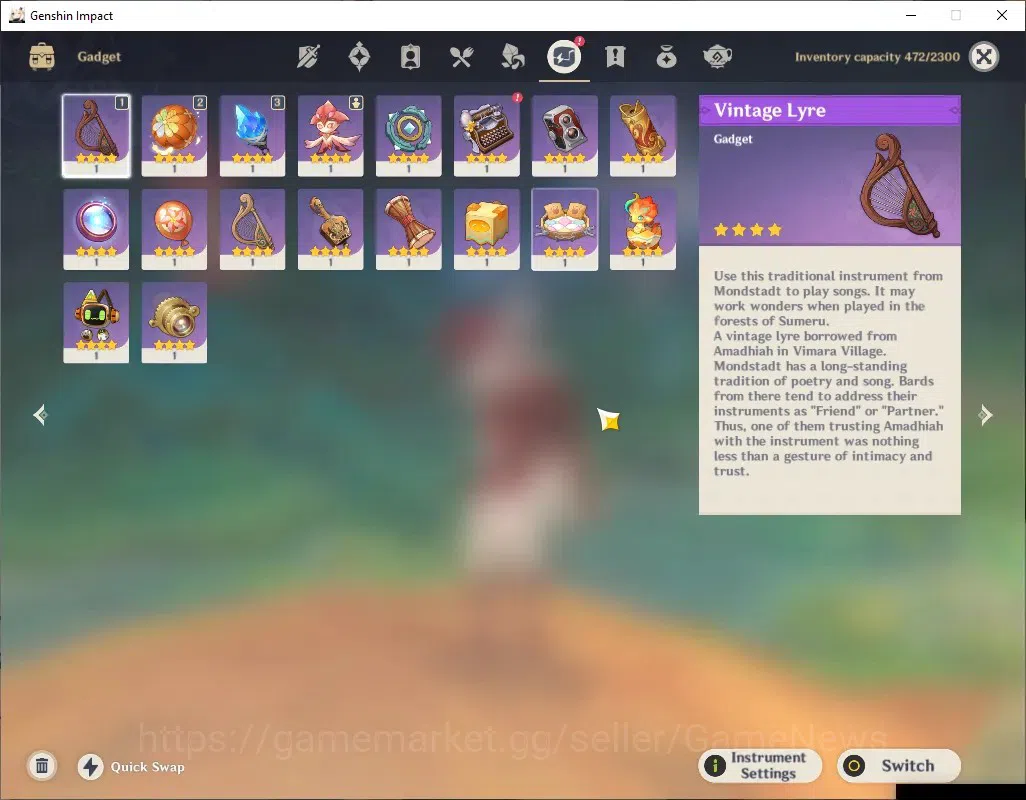Select the orange flower ball in slot 2

point(174,136)
